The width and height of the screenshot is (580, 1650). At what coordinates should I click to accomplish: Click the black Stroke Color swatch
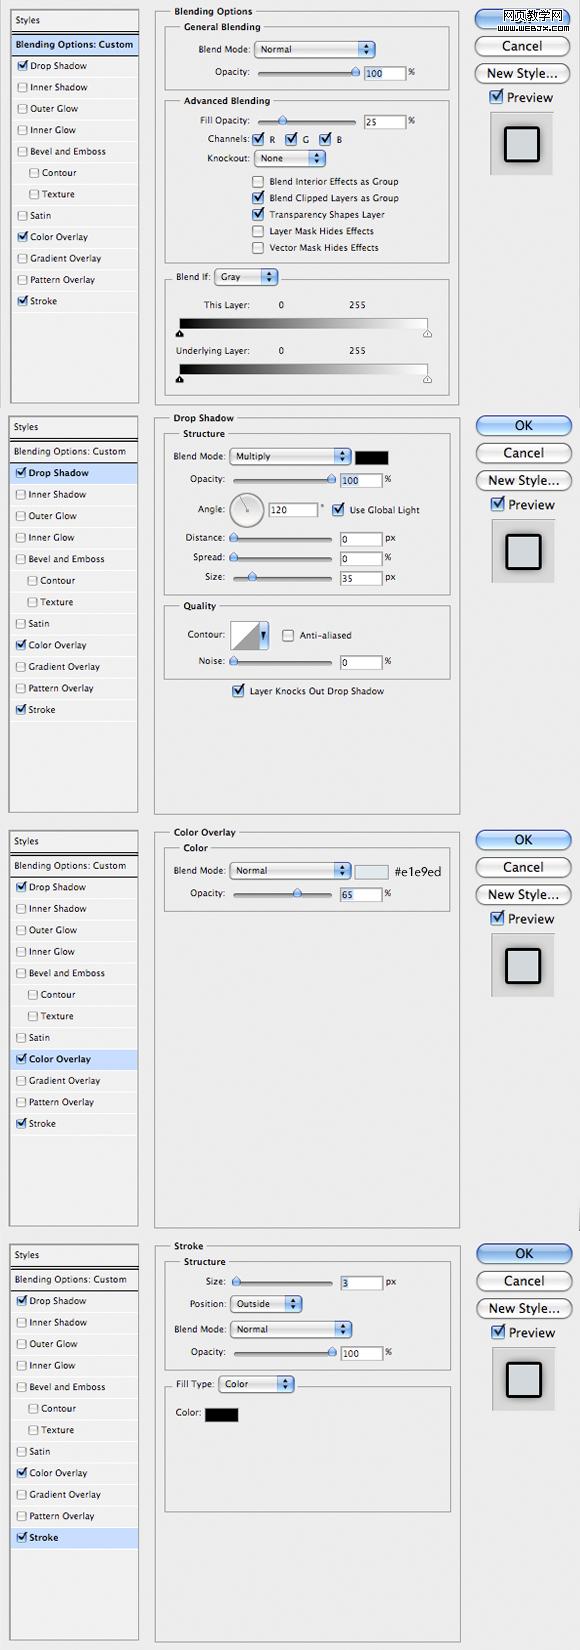tap(222, 1414)
